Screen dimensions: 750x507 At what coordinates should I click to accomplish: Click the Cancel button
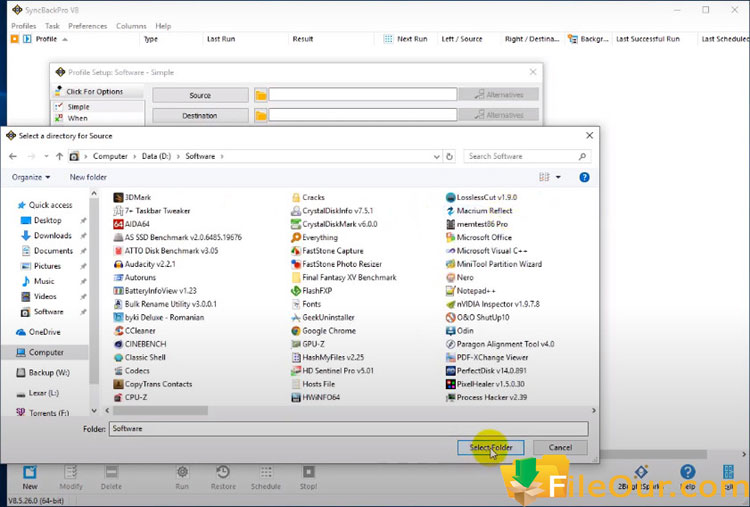pos(560,448)
